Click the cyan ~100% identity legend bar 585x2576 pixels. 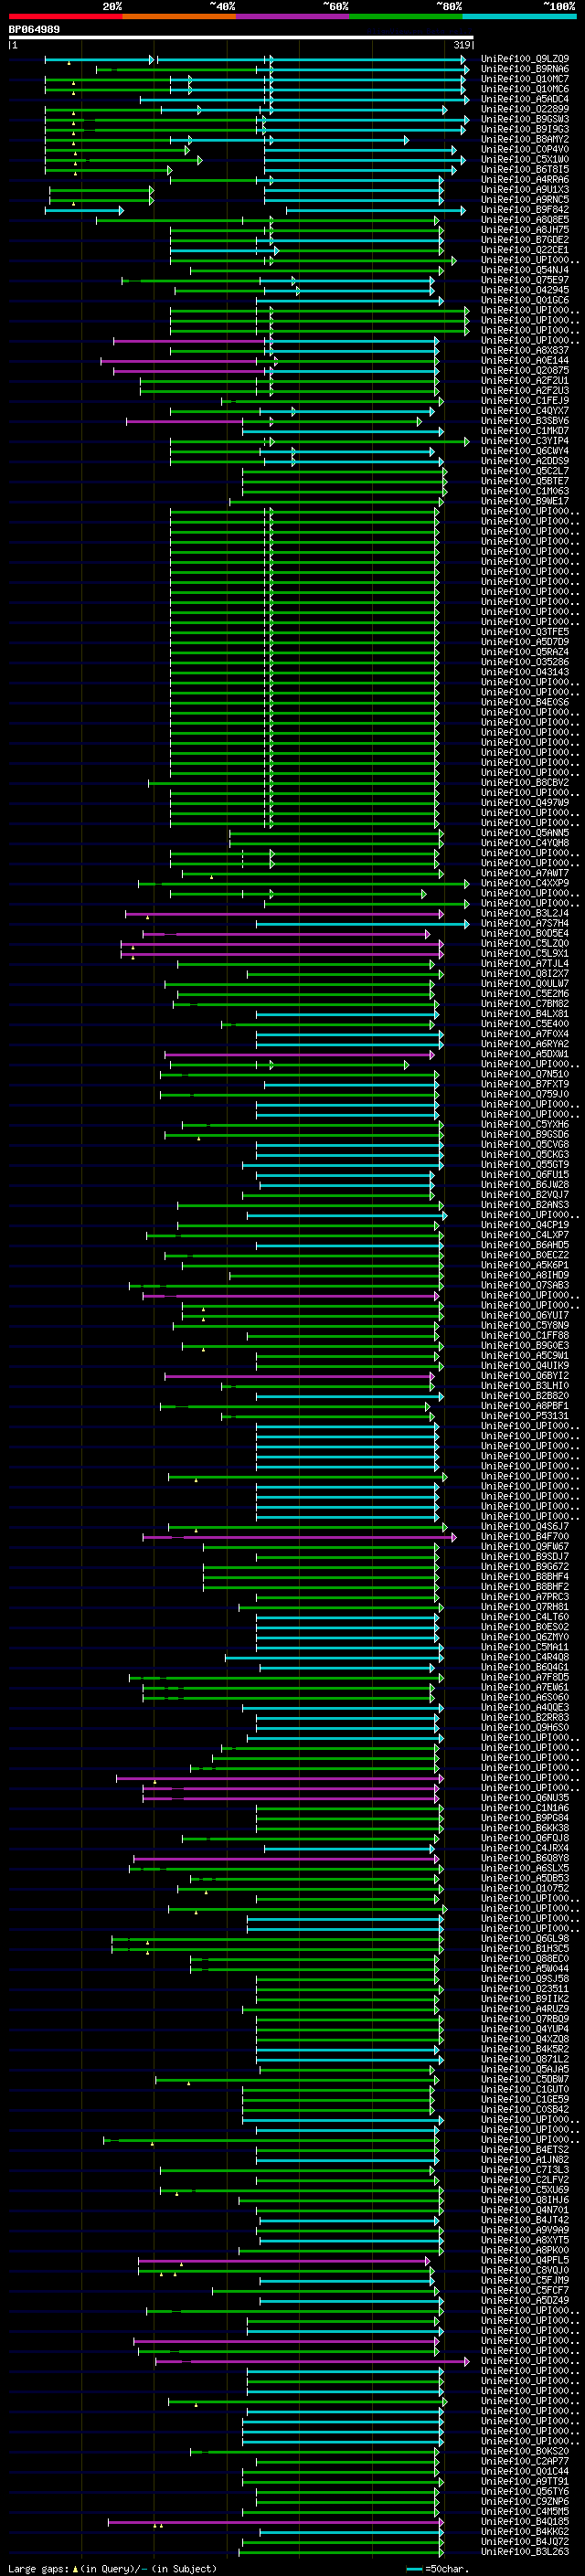coord(520,16)
